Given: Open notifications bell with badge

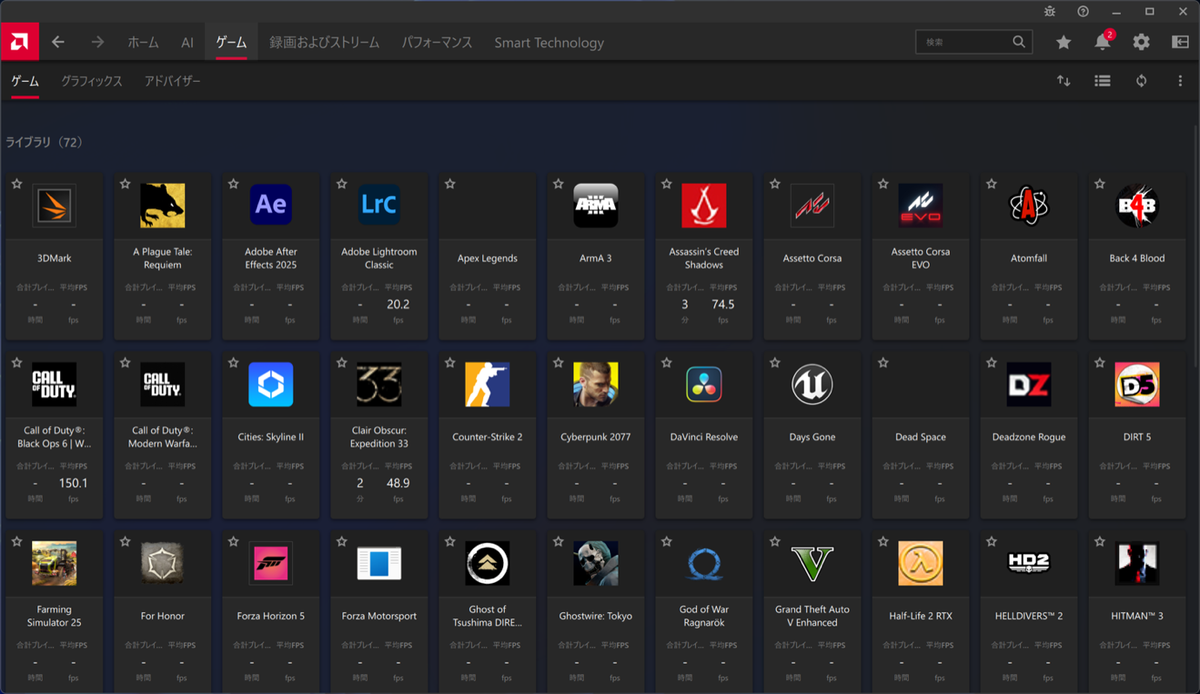Looking at the screenshot, I should [1102, 42].
